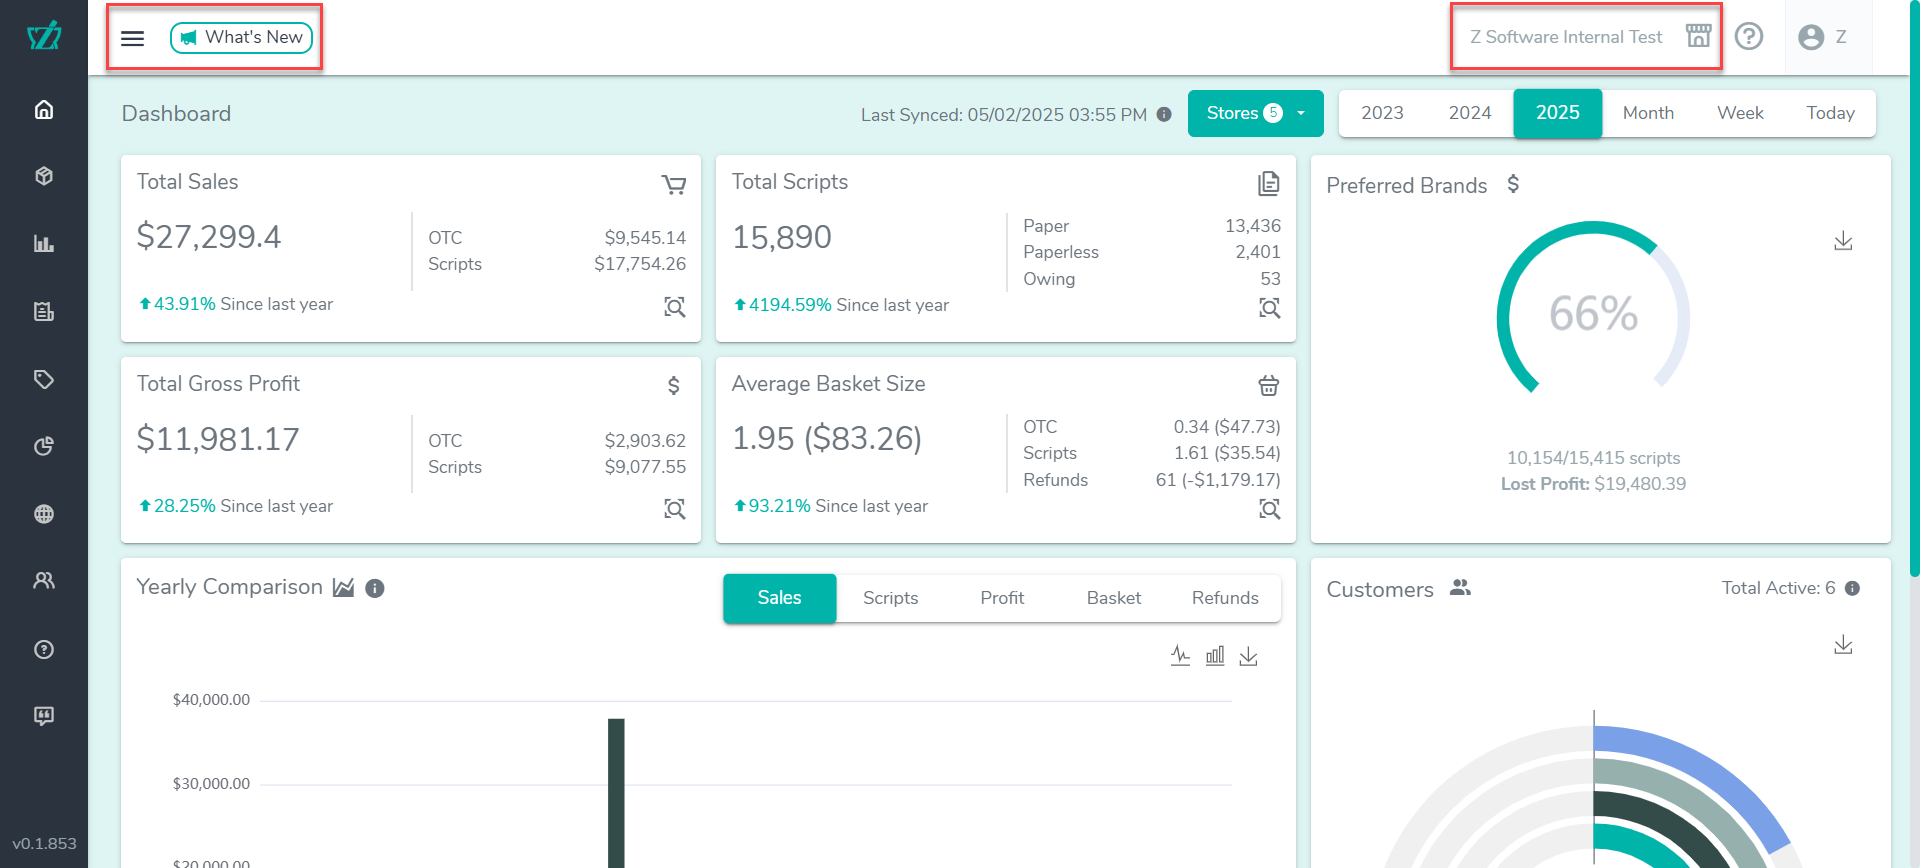Click the 4194.59% Since last year text
This screenshot has width=1920, height=868.
(841, 305)
